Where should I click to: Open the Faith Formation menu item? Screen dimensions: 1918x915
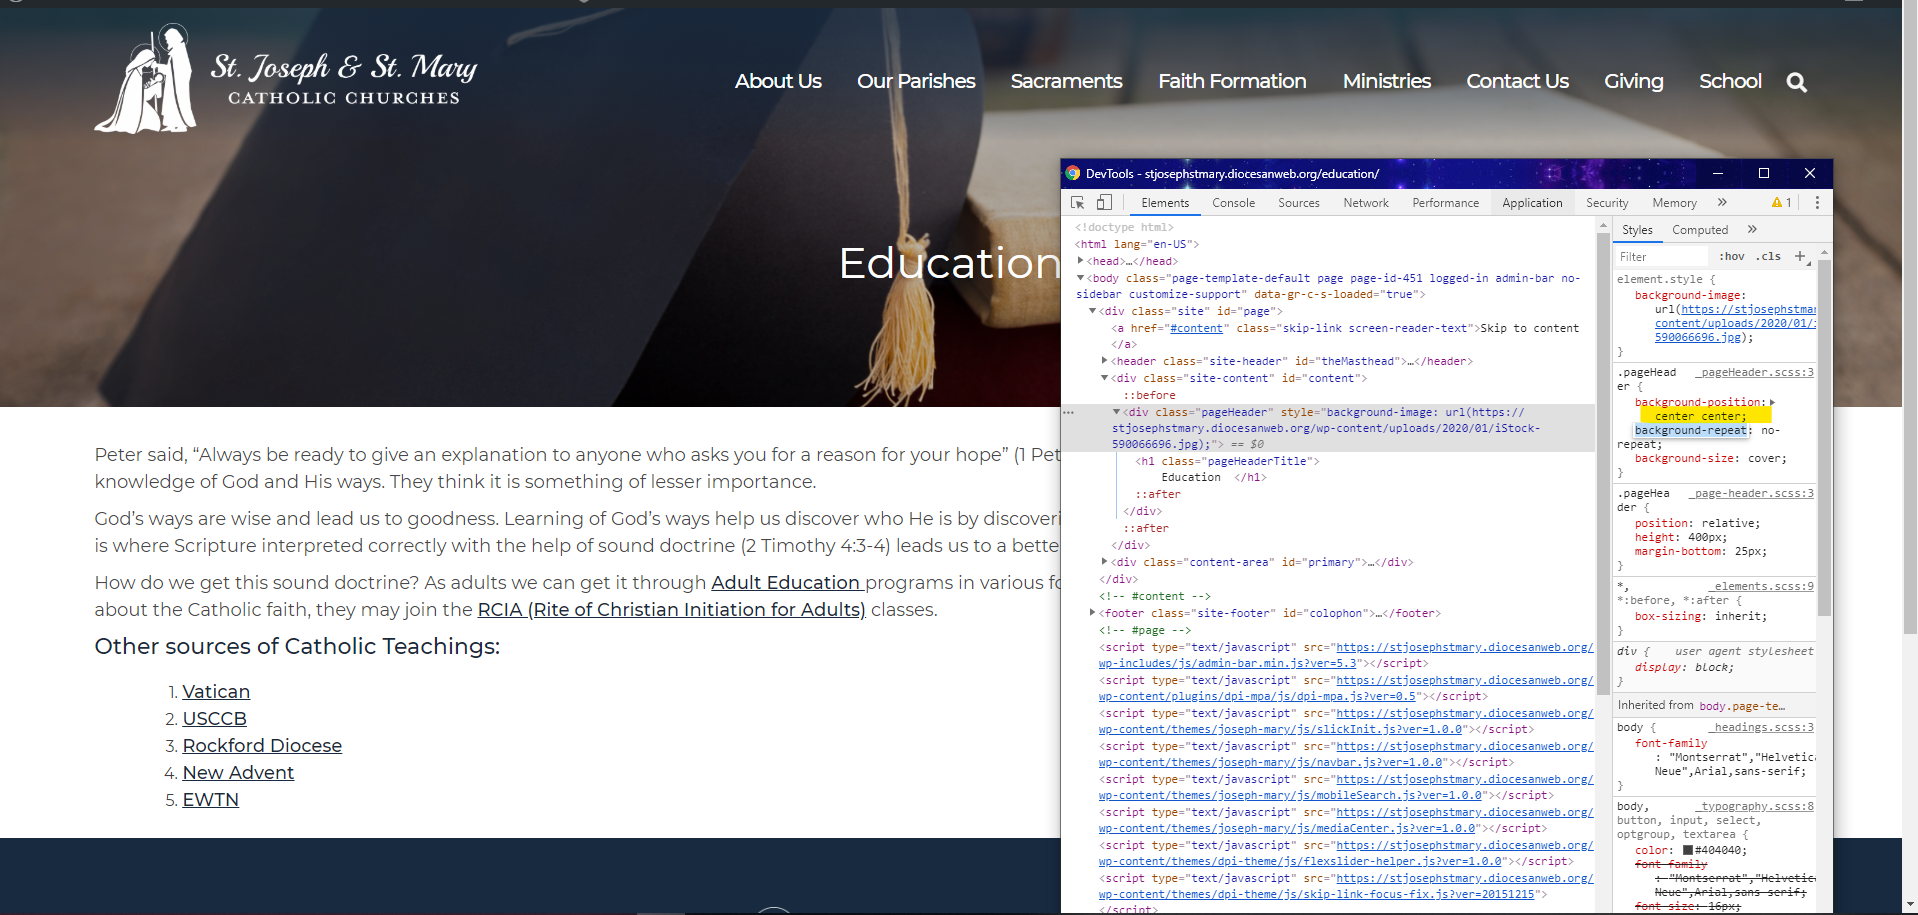pos(1232,81)
